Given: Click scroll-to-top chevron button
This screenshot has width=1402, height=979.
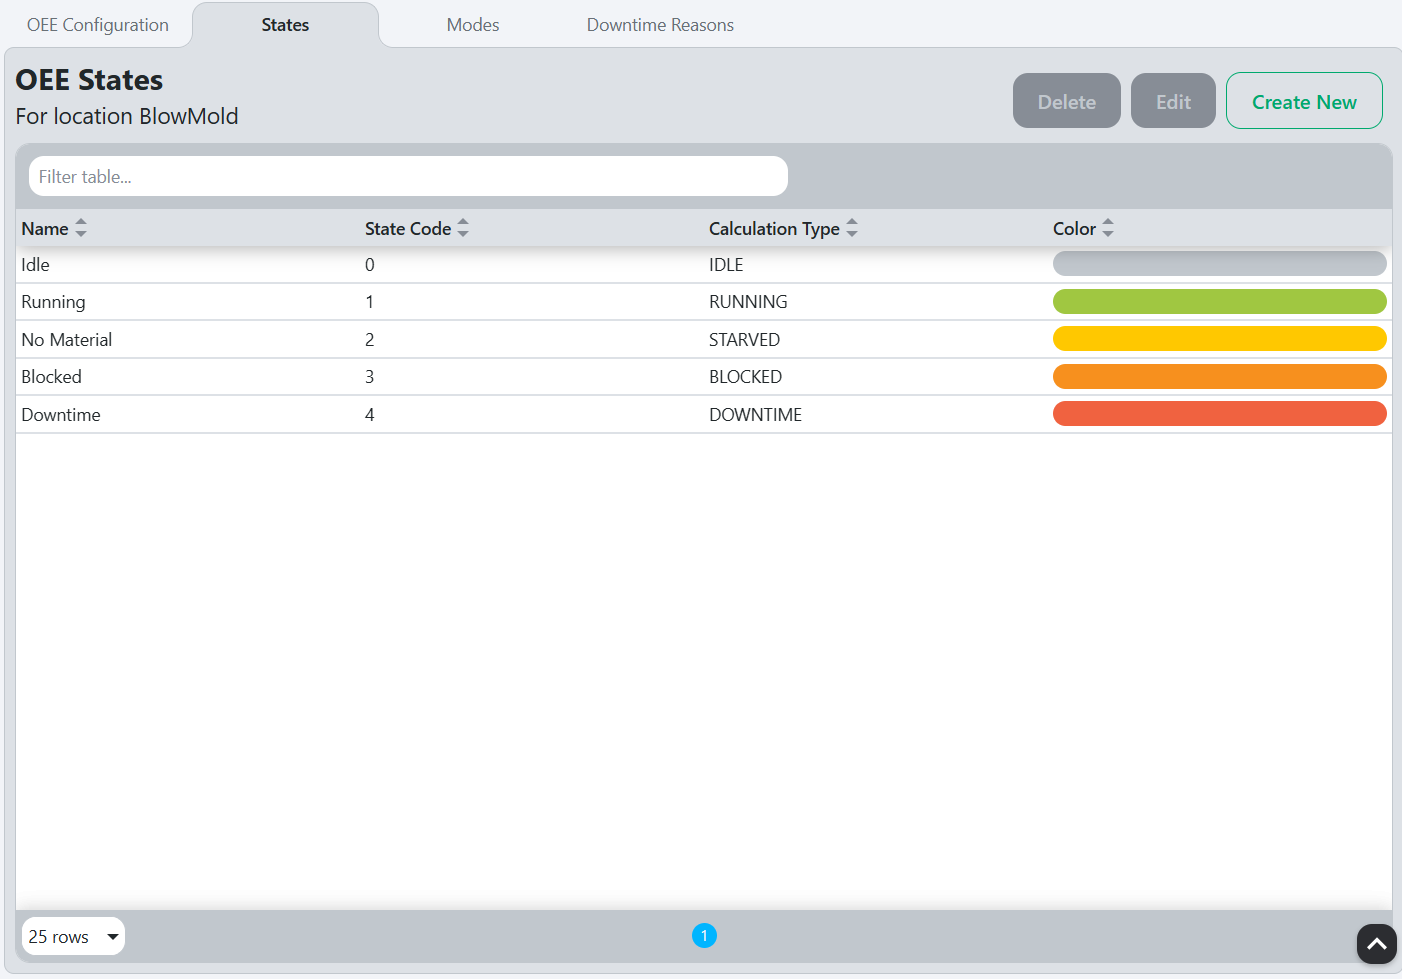Looking at the screenshot, I should click(x=1377, y=944).
